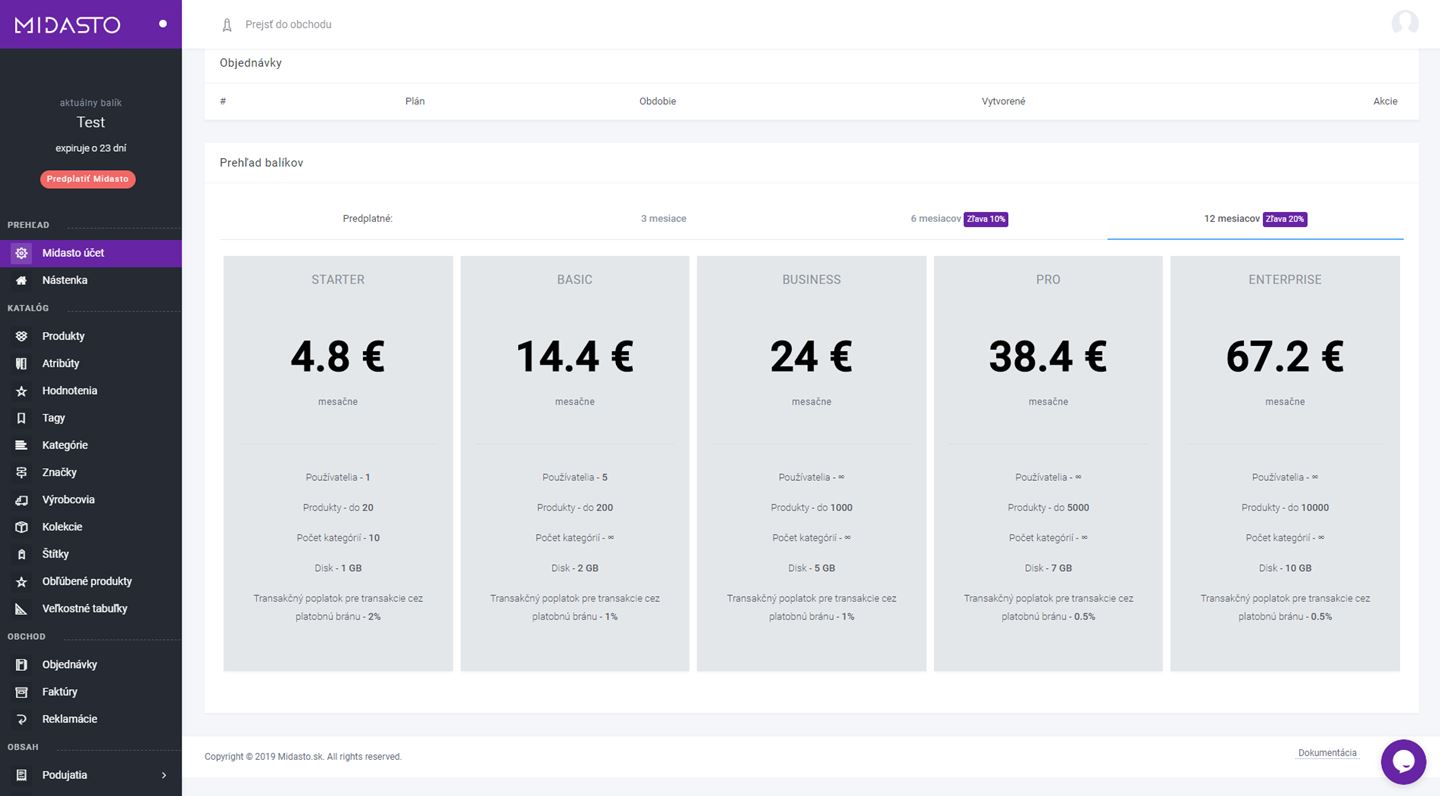Click the Zľava 10% badge
This screenshot has height=796, width=1440.
pyautogui.click(x=986, y=219)
